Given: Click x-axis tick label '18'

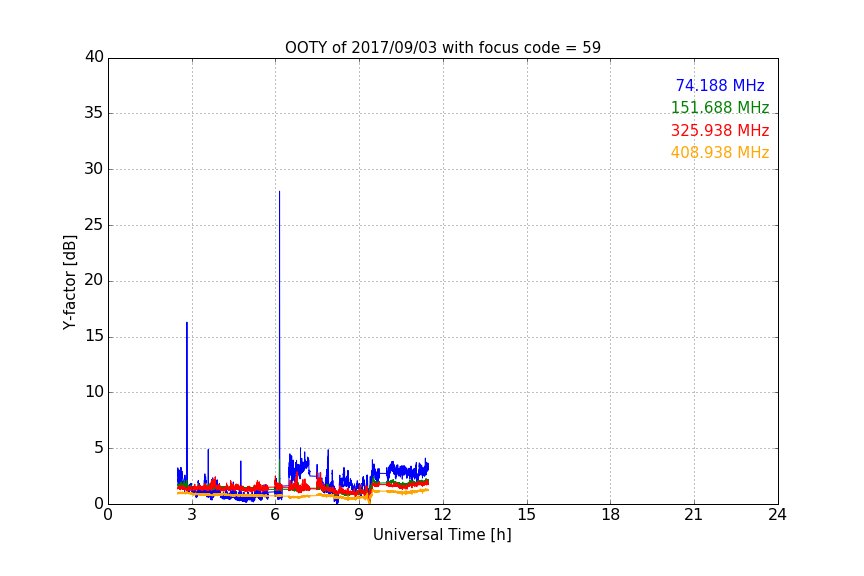Looking at the screenshot, I should (x=611, y=515).
